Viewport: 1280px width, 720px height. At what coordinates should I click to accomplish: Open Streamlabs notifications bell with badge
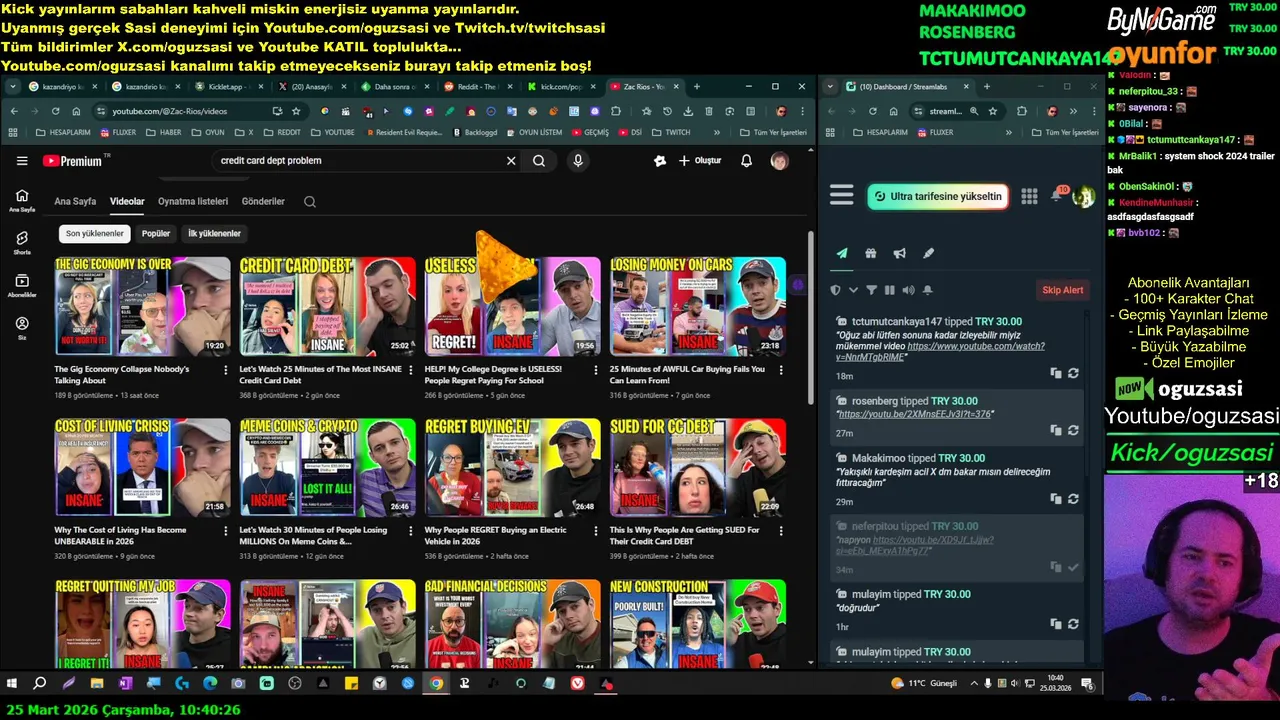click(x=1057, y=194)
